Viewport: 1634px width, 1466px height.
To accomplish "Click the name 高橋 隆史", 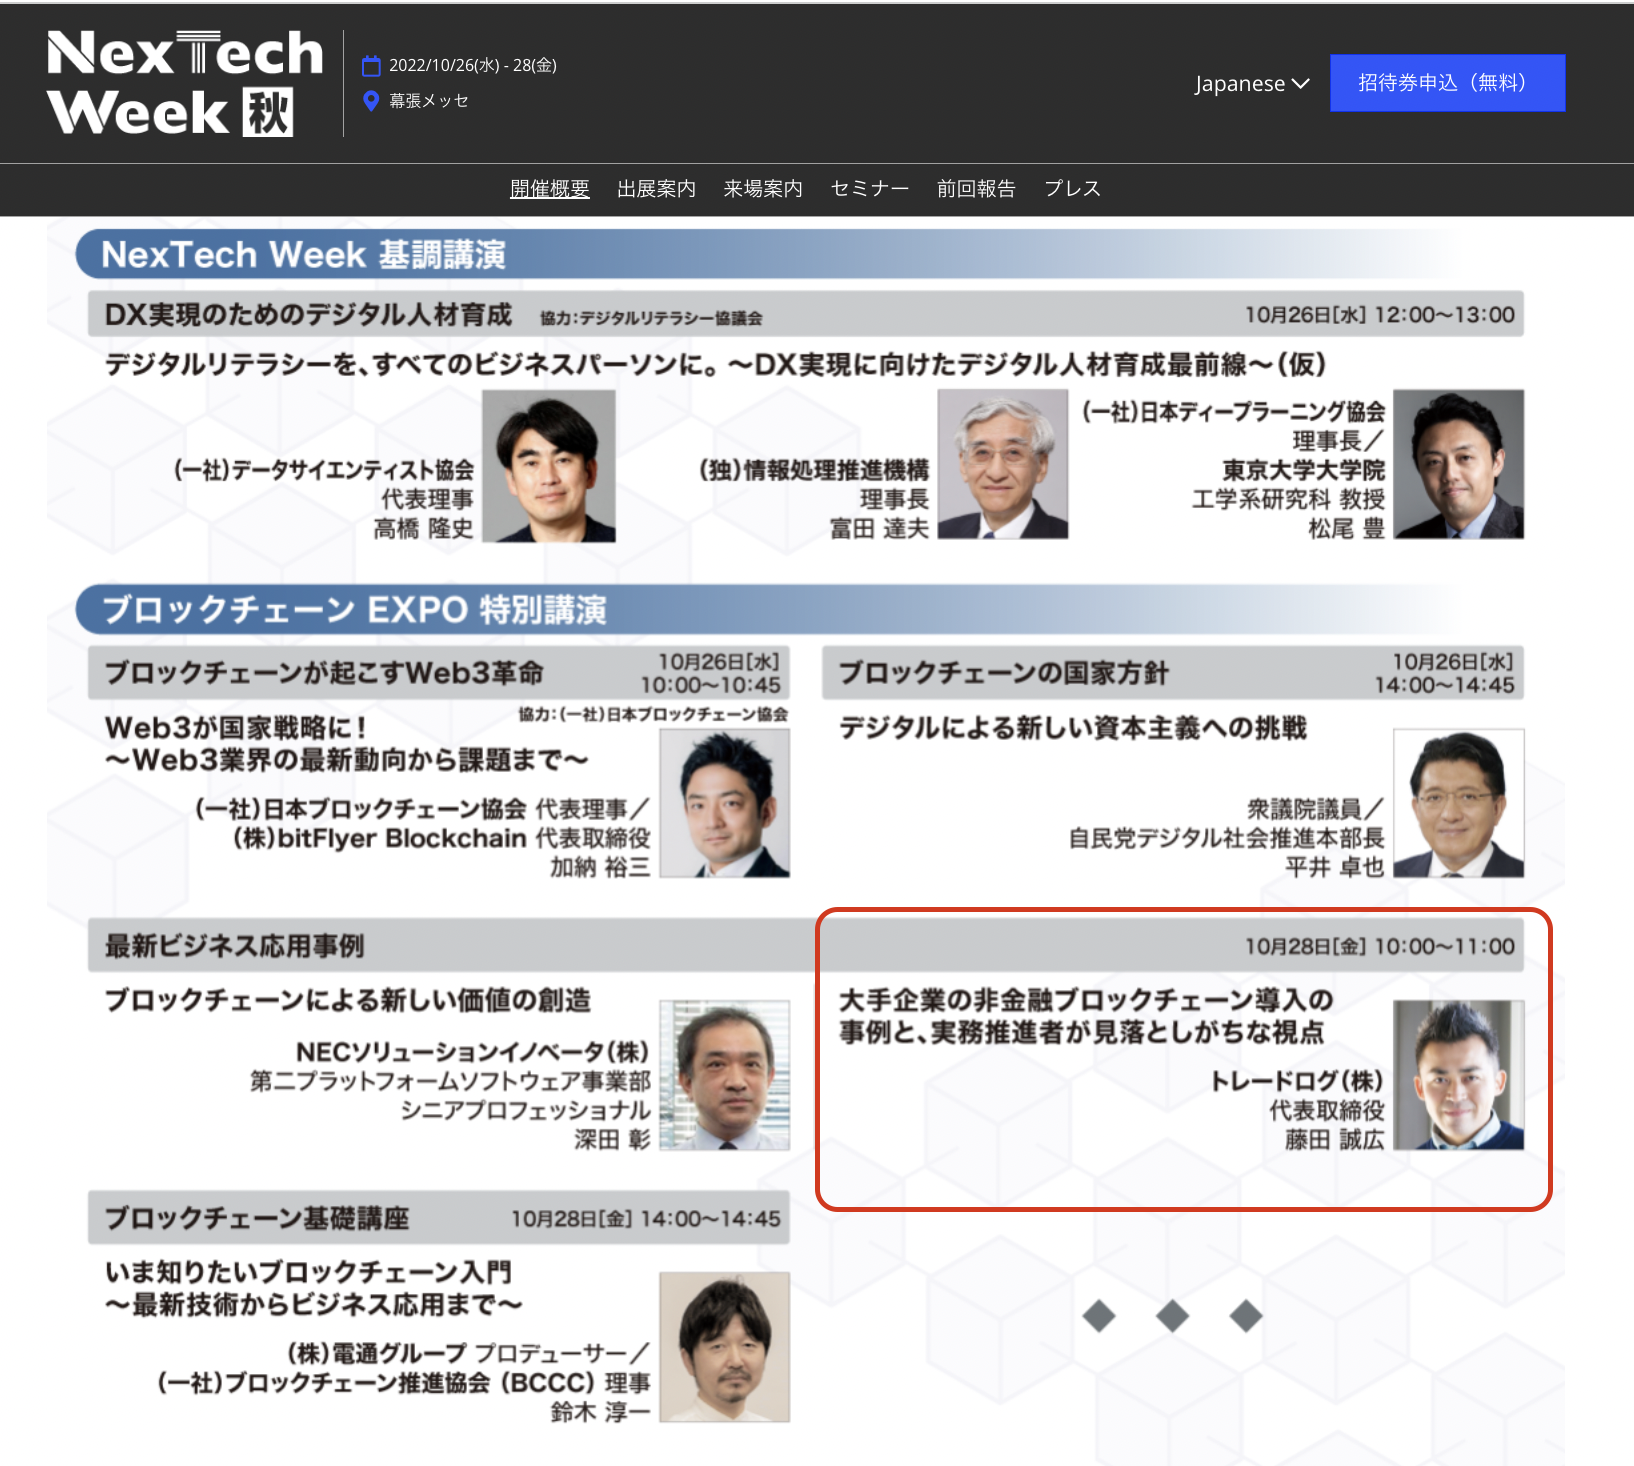I will [423, 529].
